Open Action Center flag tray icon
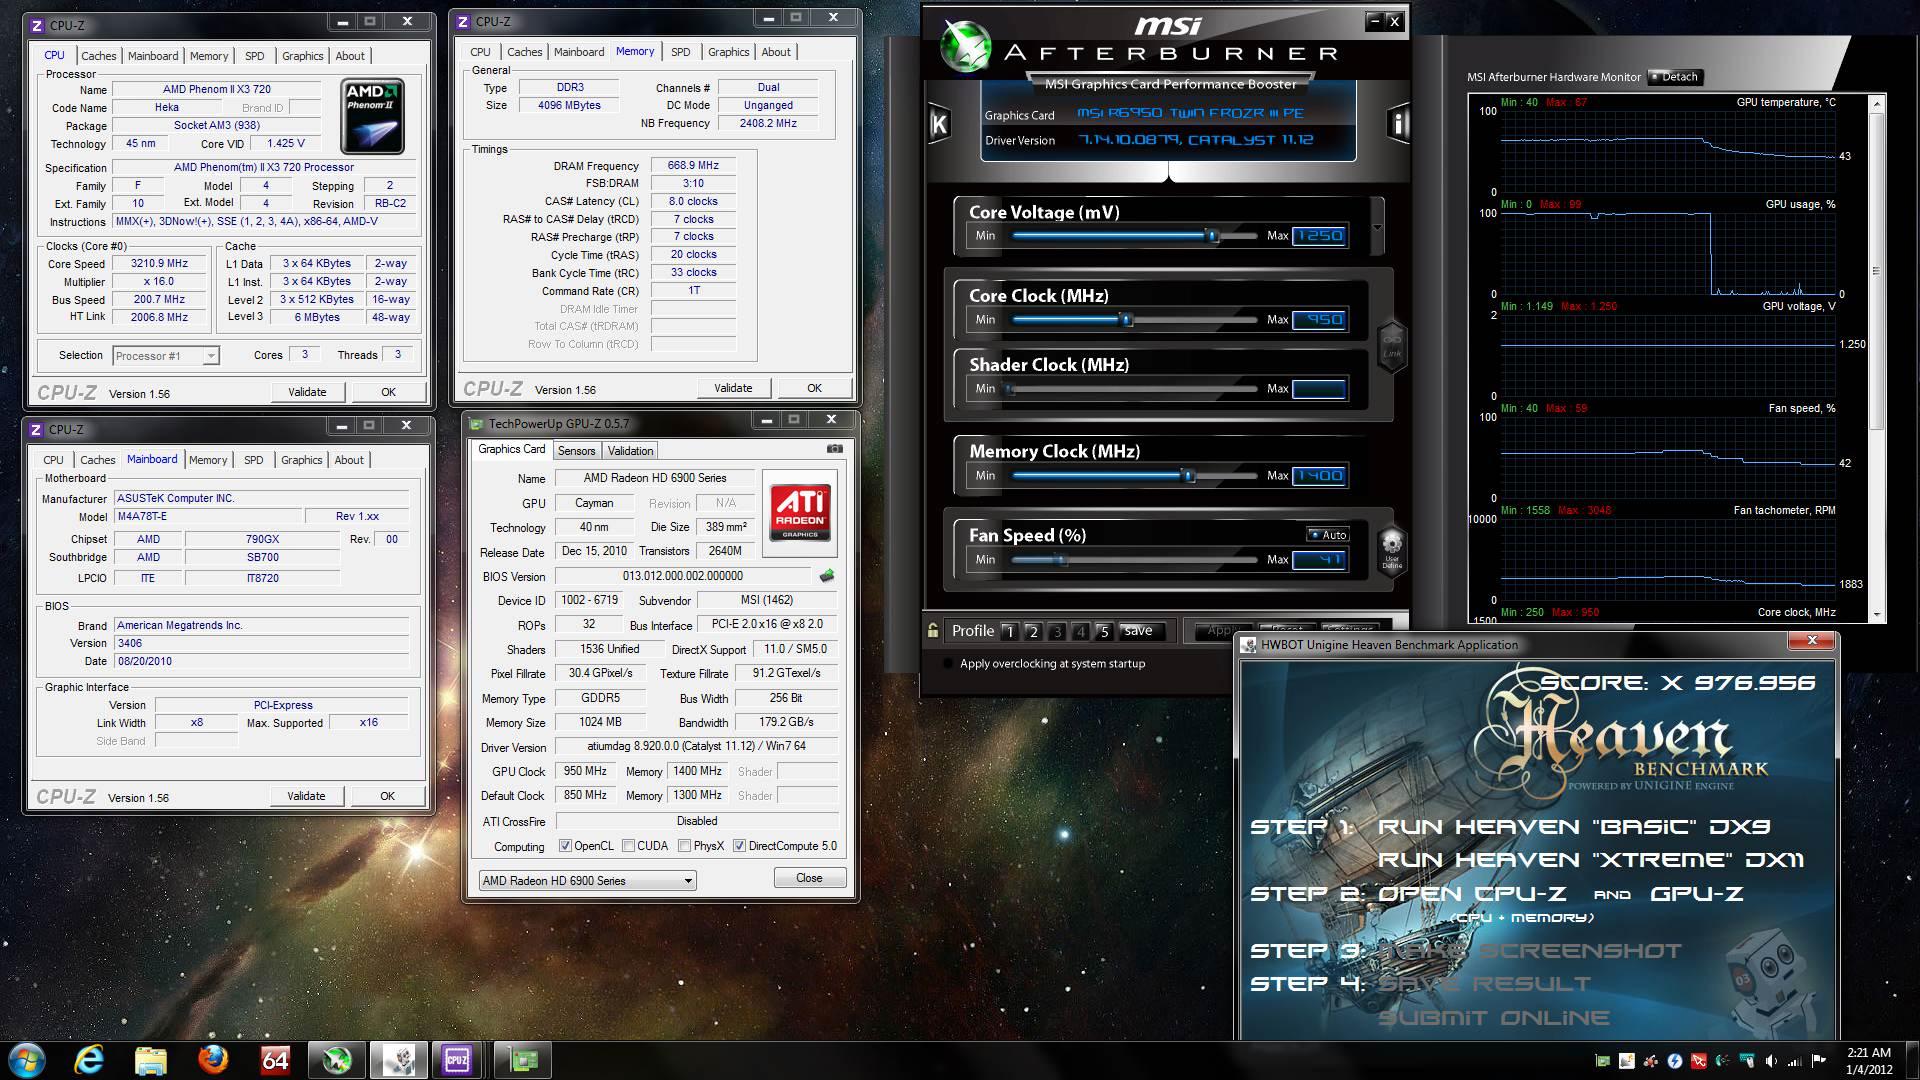Screen dimensions: 1920x1080 [1819, 1061]
